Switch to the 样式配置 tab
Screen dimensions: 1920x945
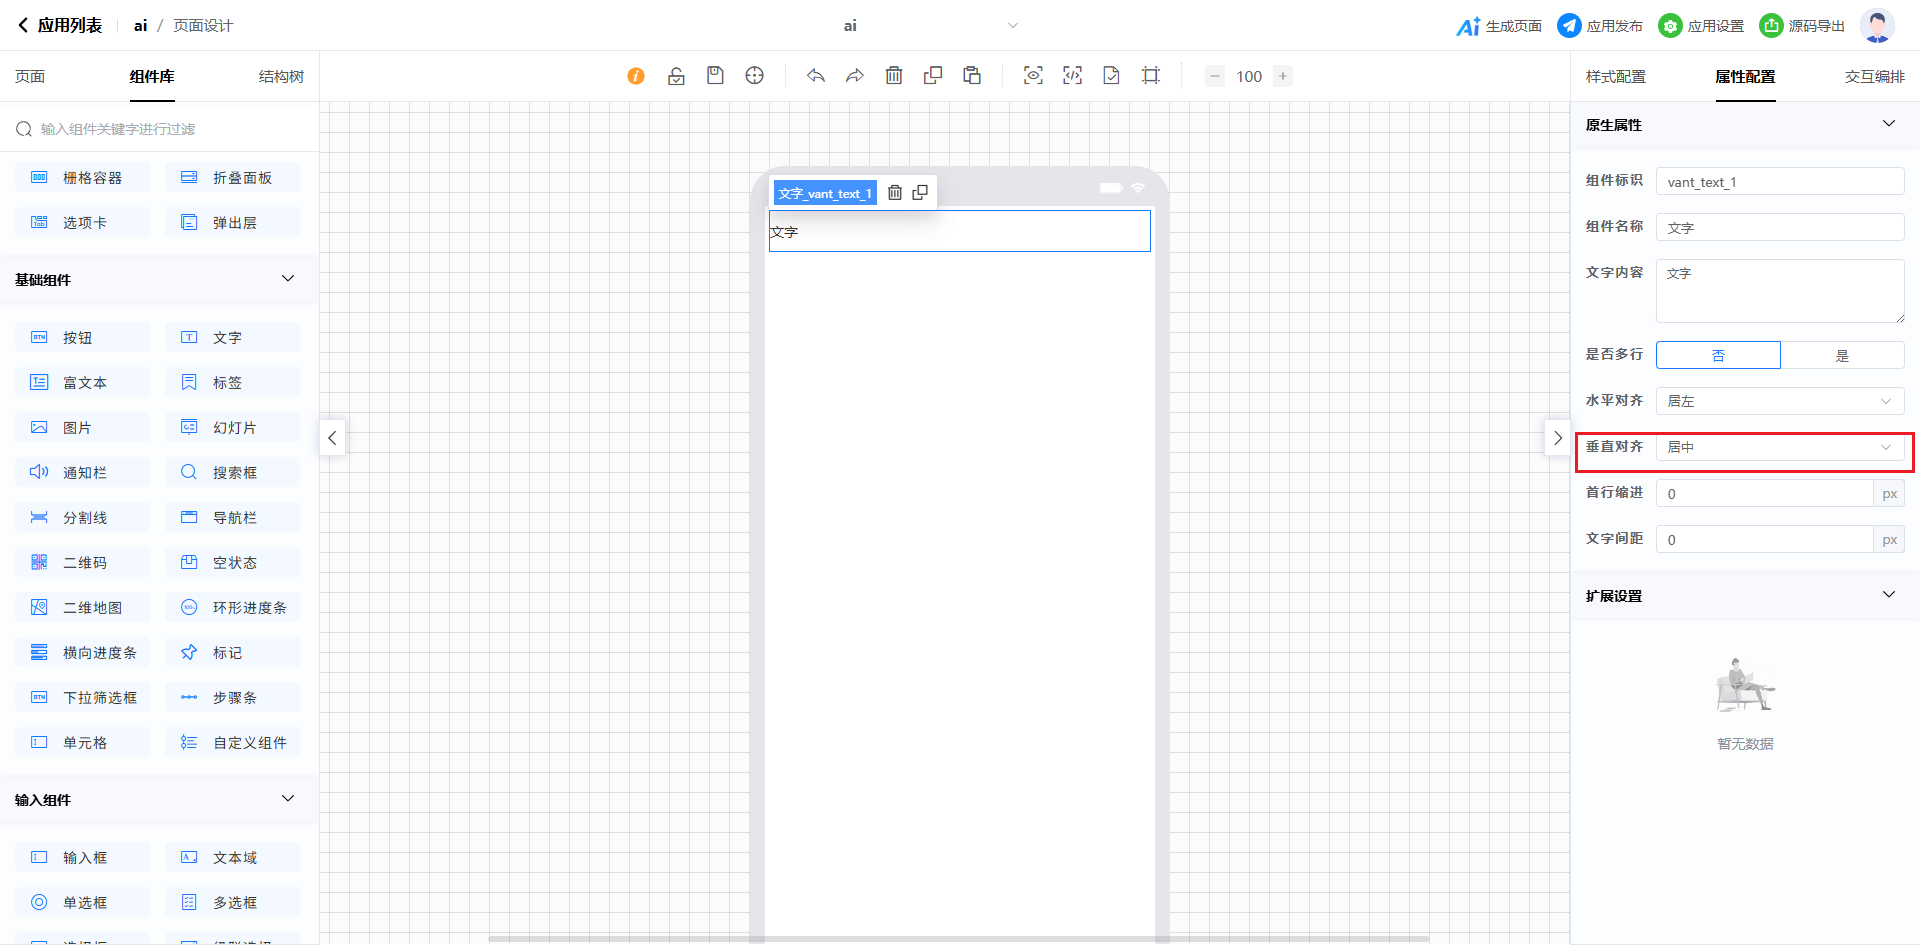tap(1615, 77)
